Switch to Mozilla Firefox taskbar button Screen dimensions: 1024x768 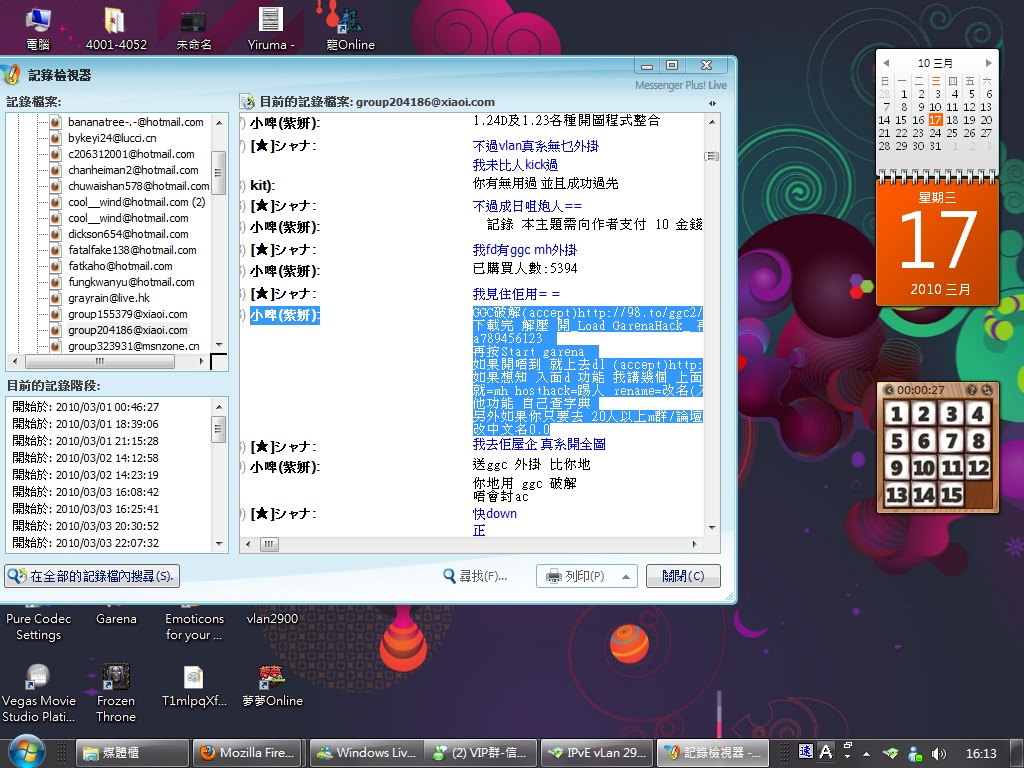coord(247,753)
